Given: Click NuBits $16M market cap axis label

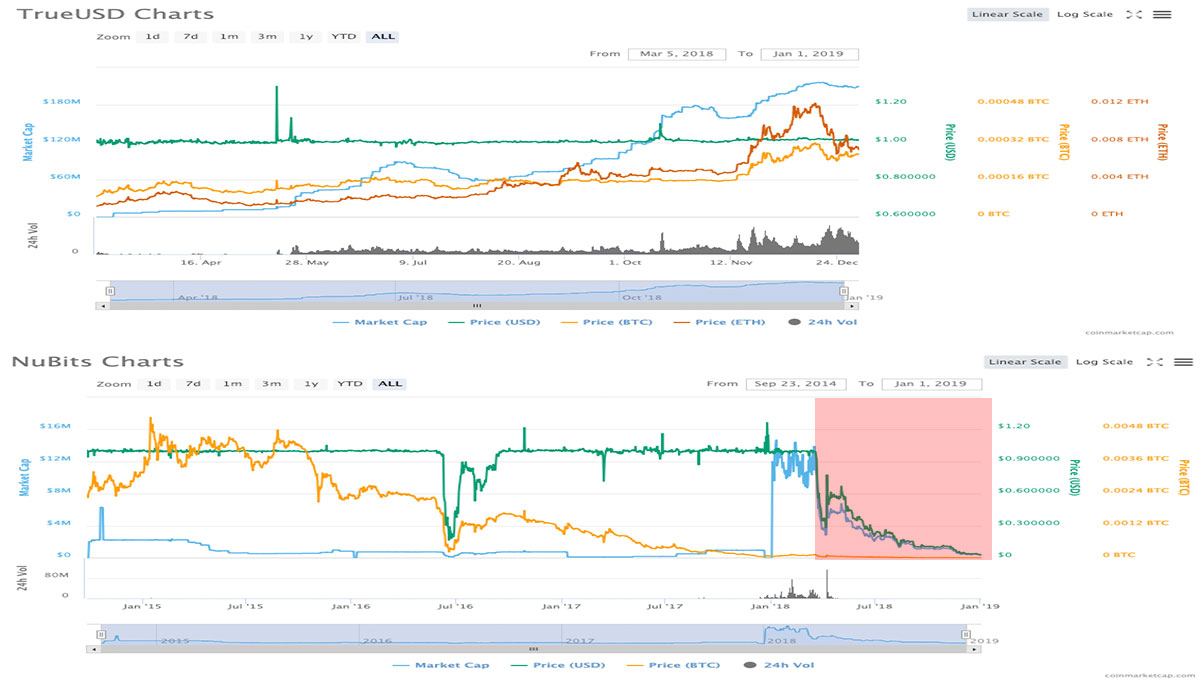Looking at the screenshot, I should click(x=55, y=426).
